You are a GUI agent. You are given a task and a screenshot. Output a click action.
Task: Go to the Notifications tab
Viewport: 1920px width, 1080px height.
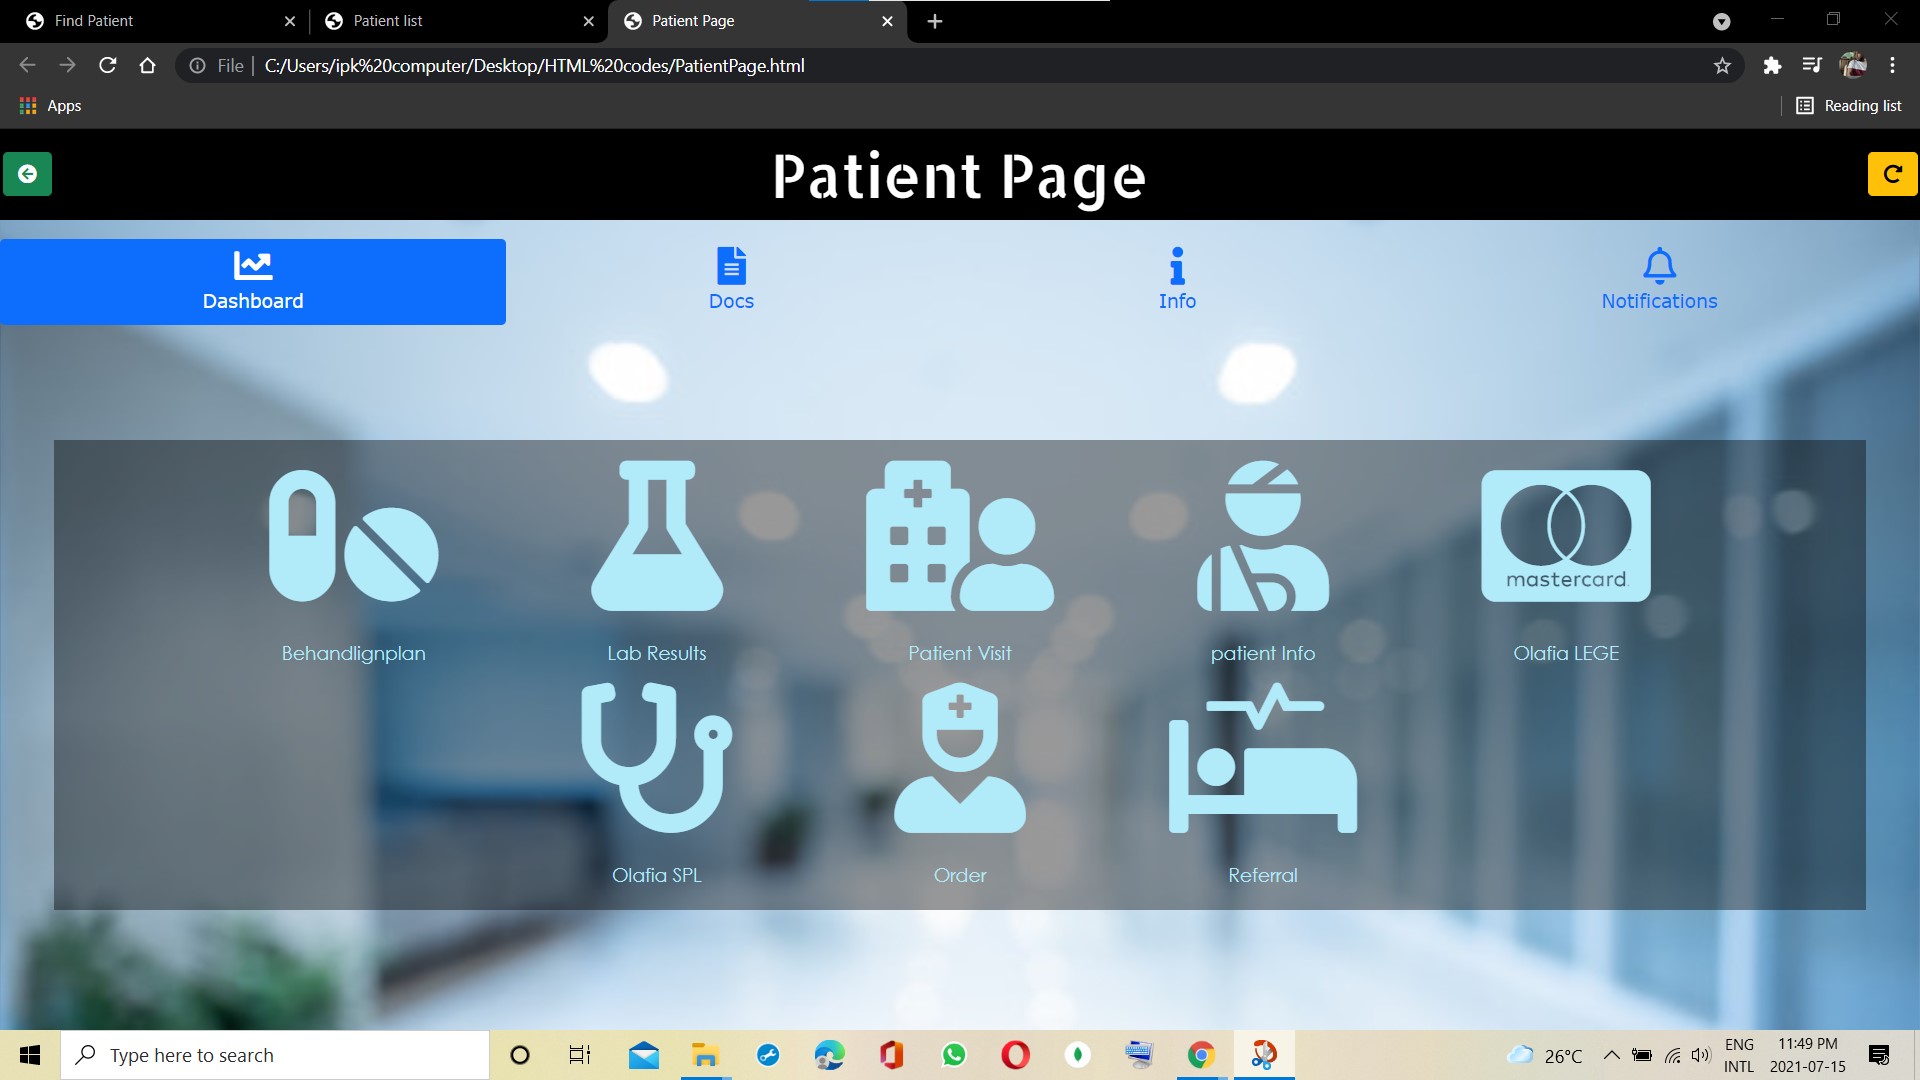tap(1659, 280)
